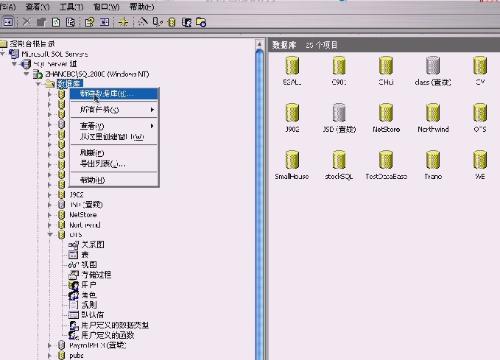Select 控制台根目录 root in tree

32,43
